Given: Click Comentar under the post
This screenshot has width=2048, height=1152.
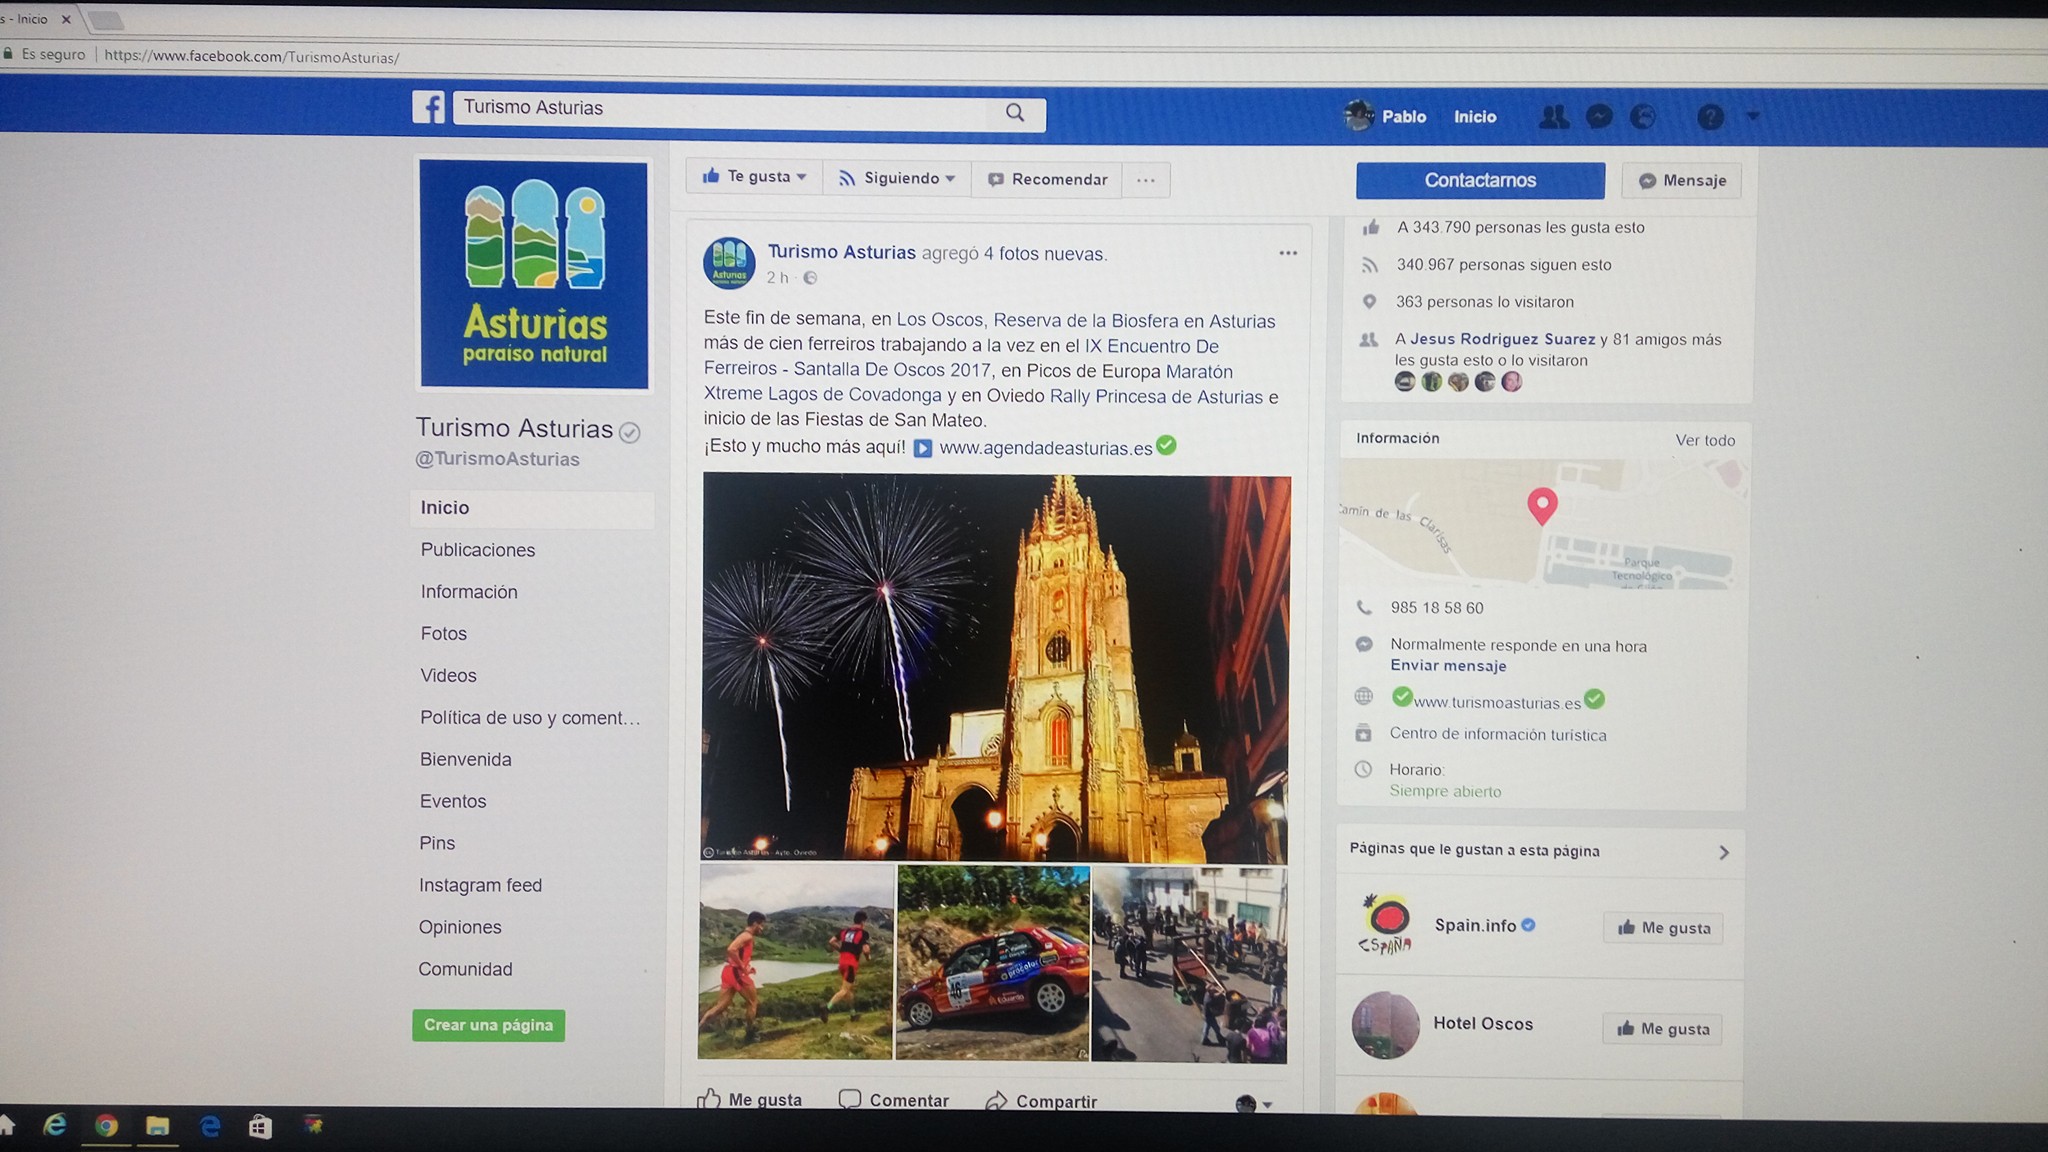Looking at the screenshot, I should [893, 1100].
